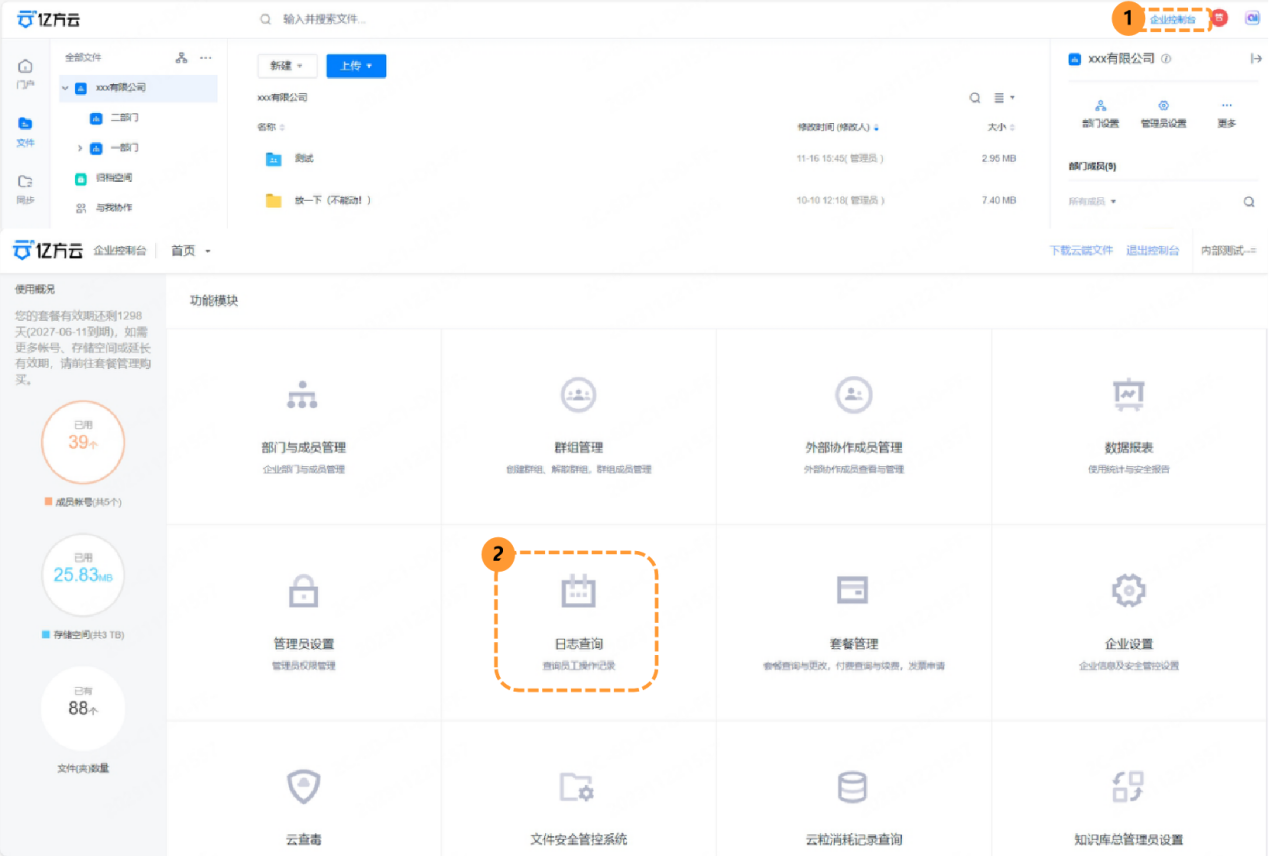The width and height of the screenshot is (1269, 856).
Task: Open the 管理员设置 lock module
Action: [303, 623]
